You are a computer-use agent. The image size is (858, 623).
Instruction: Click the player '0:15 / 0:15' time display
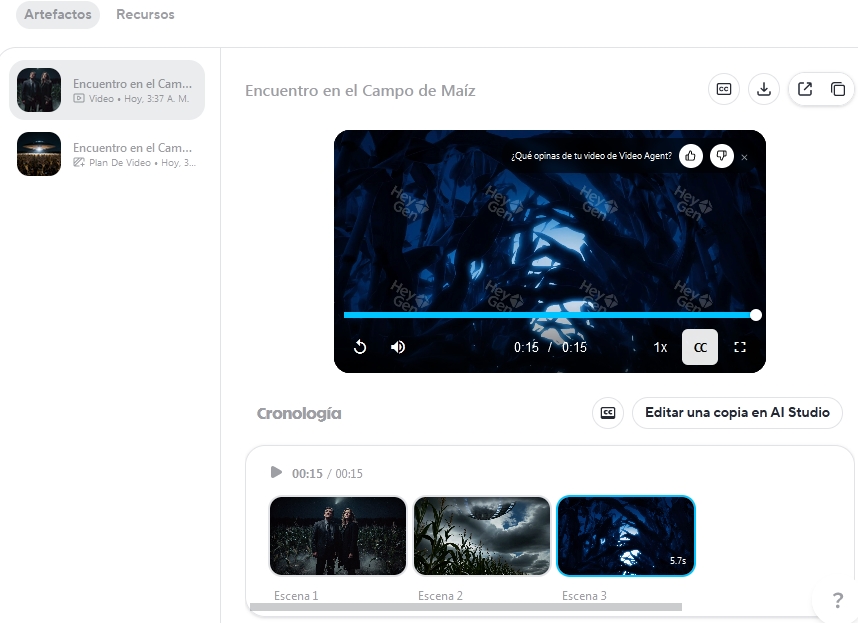550,347
